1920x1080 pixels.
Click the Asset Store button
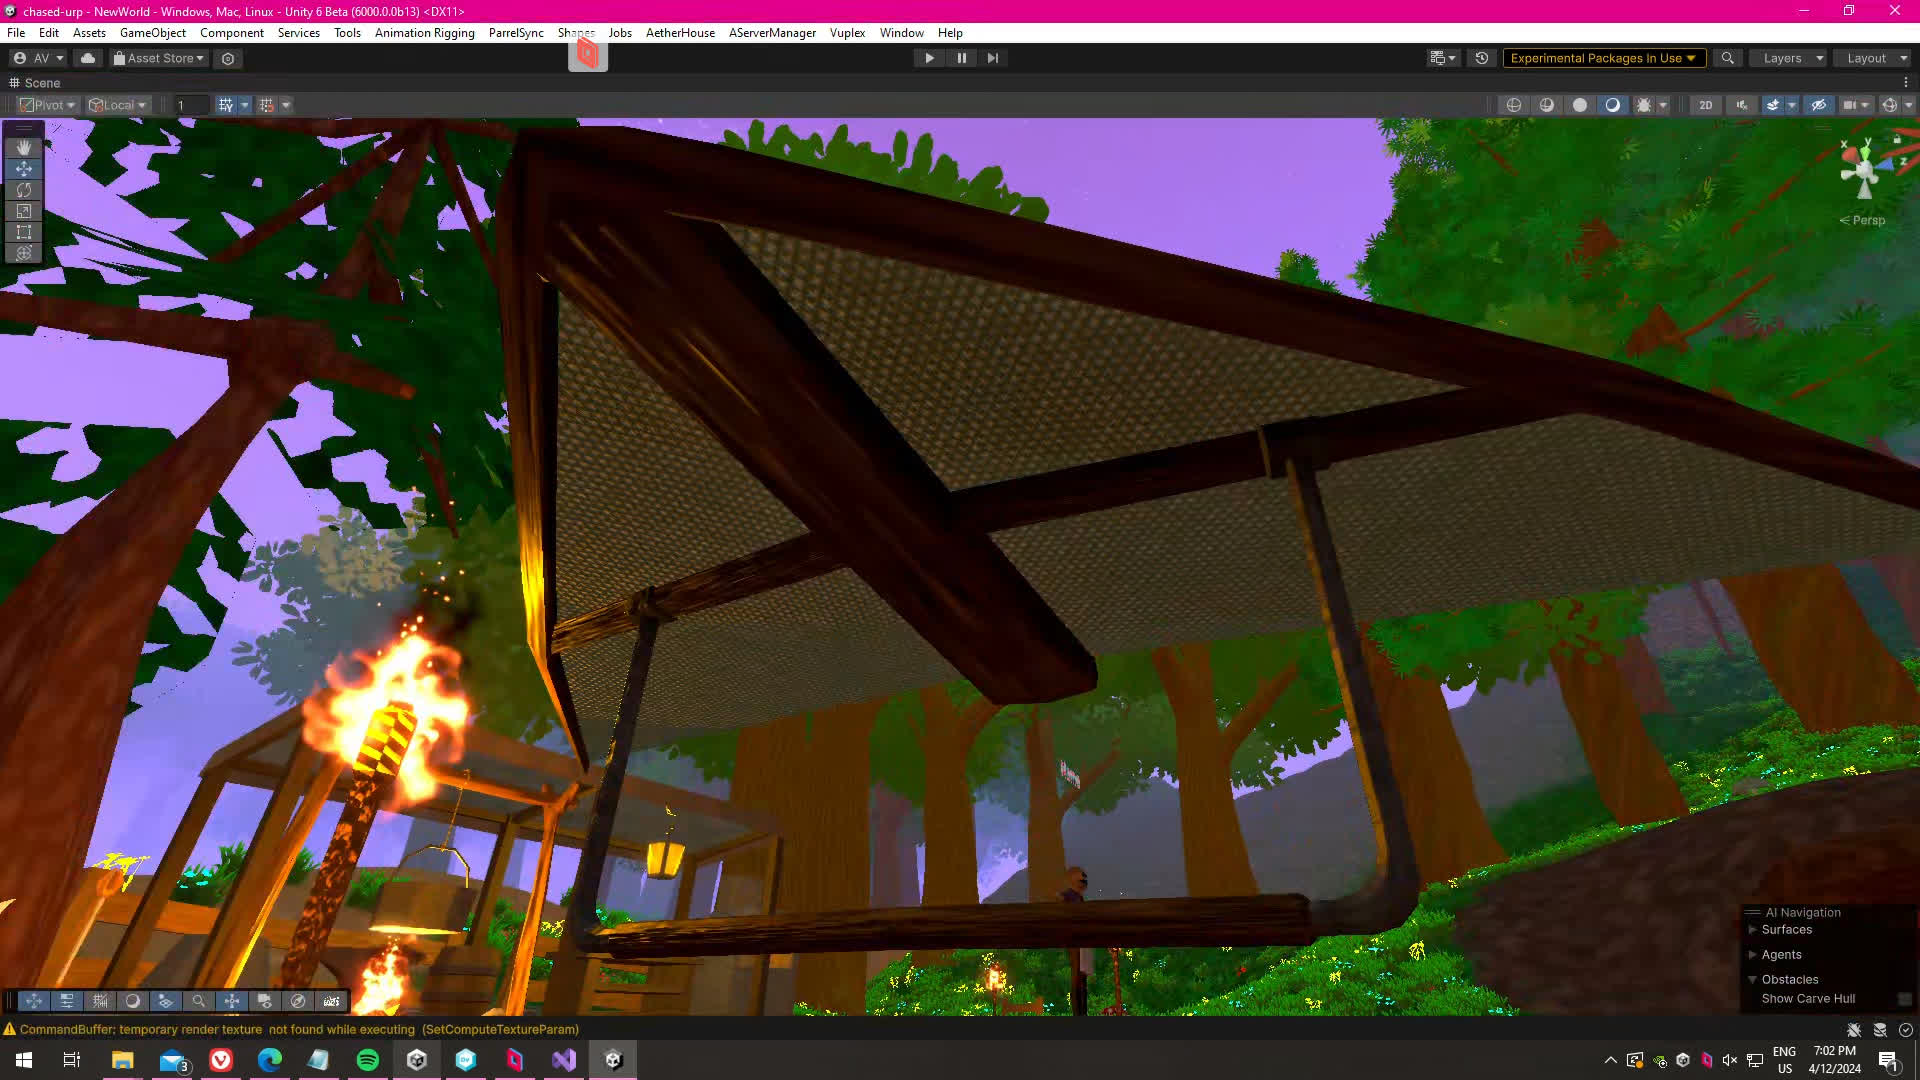pos(159,58)
